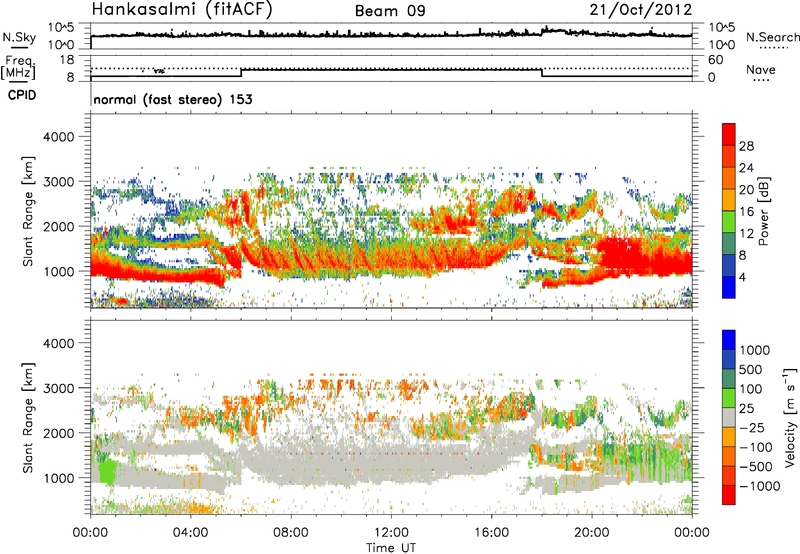This screenshot has height=554, width=800.
Task: Click the '4000' tick on the power panel
Action: (58, 137)
